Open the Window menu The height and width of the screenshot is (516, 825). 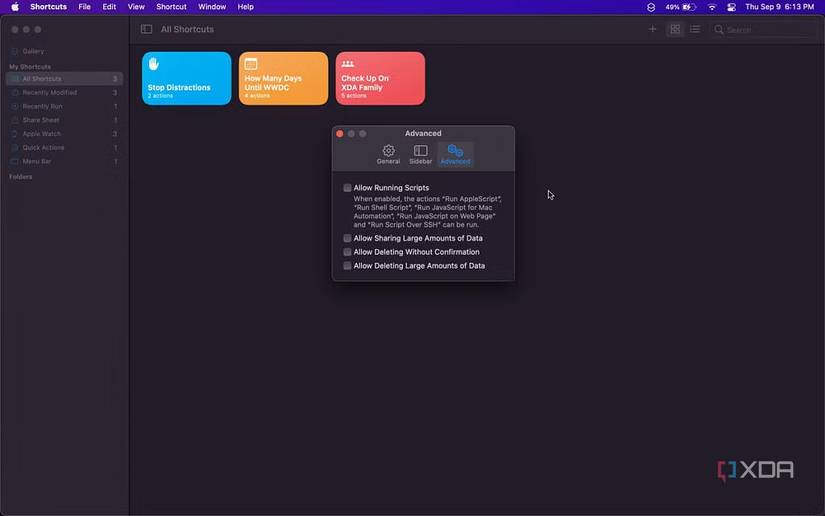(x=212, y=7)
